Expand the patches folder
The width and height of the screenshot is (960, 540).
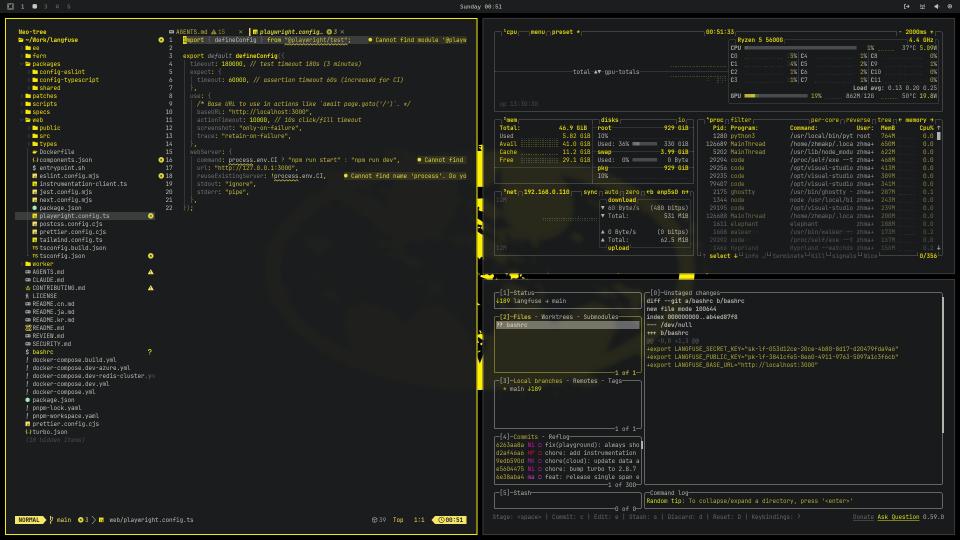point(40,96)
